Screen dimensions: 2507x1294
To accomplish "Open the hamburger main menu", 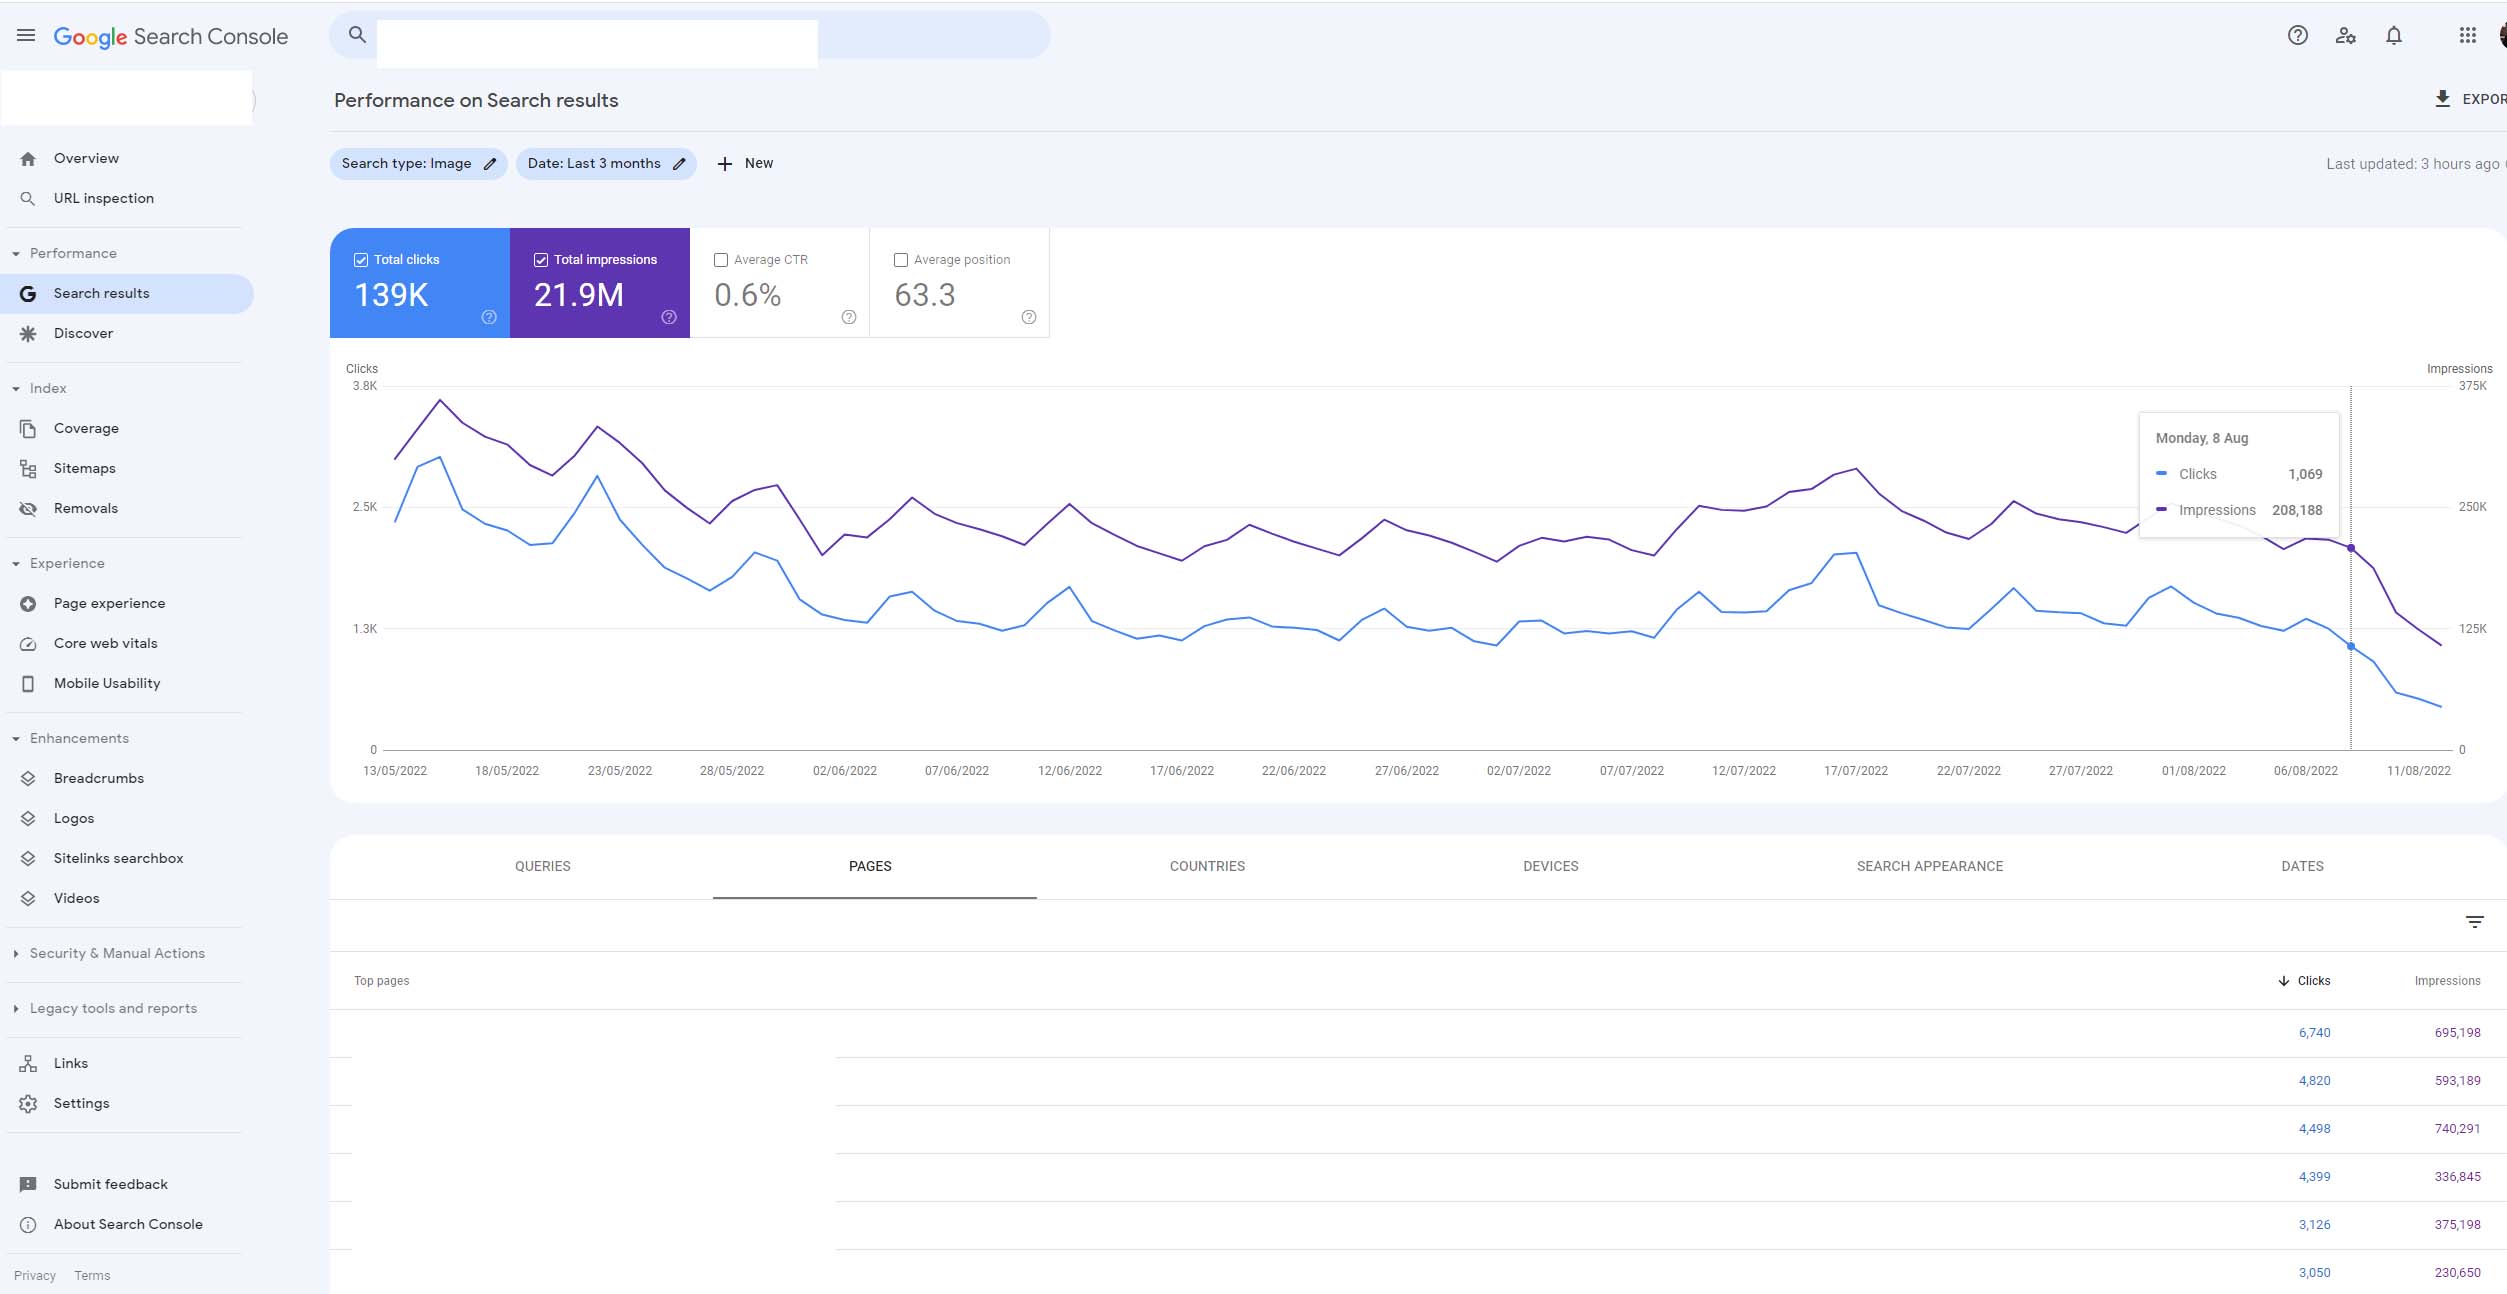I will point(26,35).
